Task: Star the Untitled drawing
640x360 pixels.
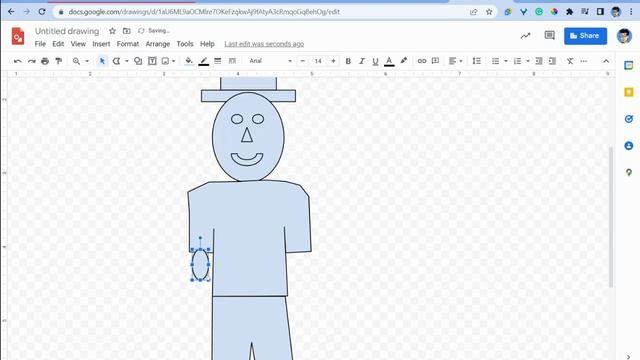Action: [112, 31]
